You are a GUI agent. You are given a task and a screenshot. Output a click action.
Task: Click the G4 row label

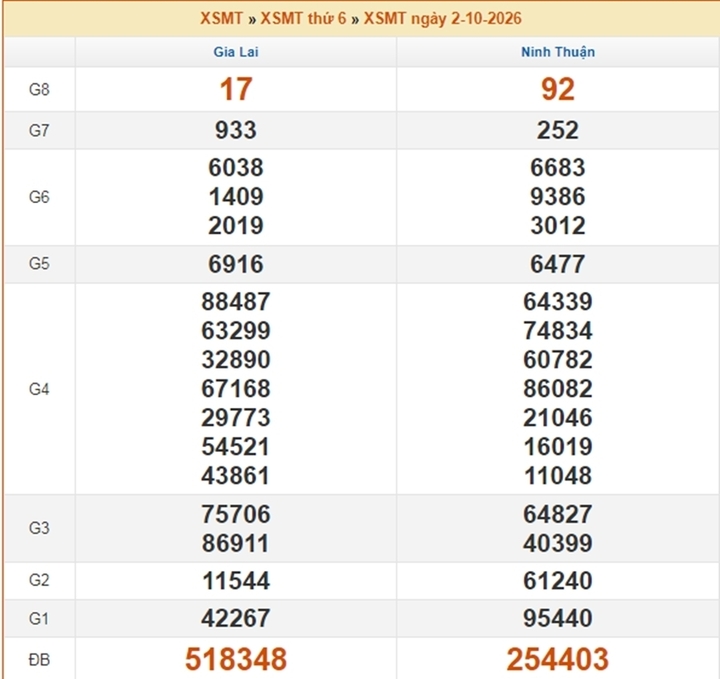click(x=39, y=389)
